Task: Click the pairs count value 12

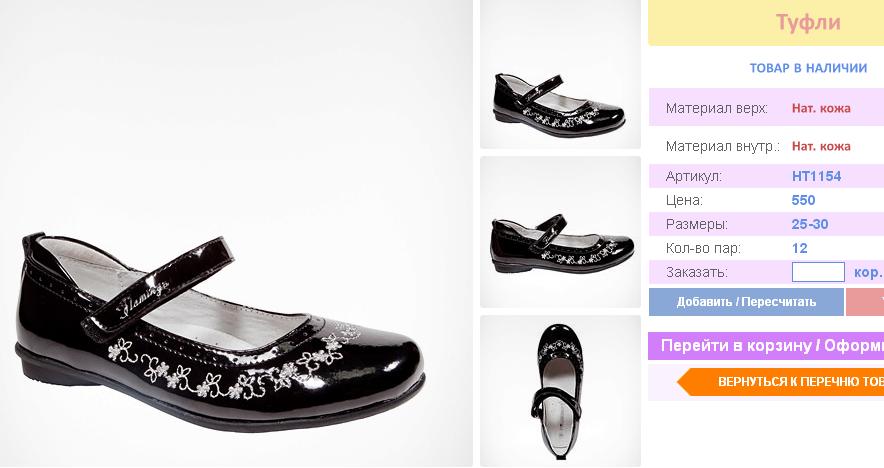Action: click(x=799, y=248)
